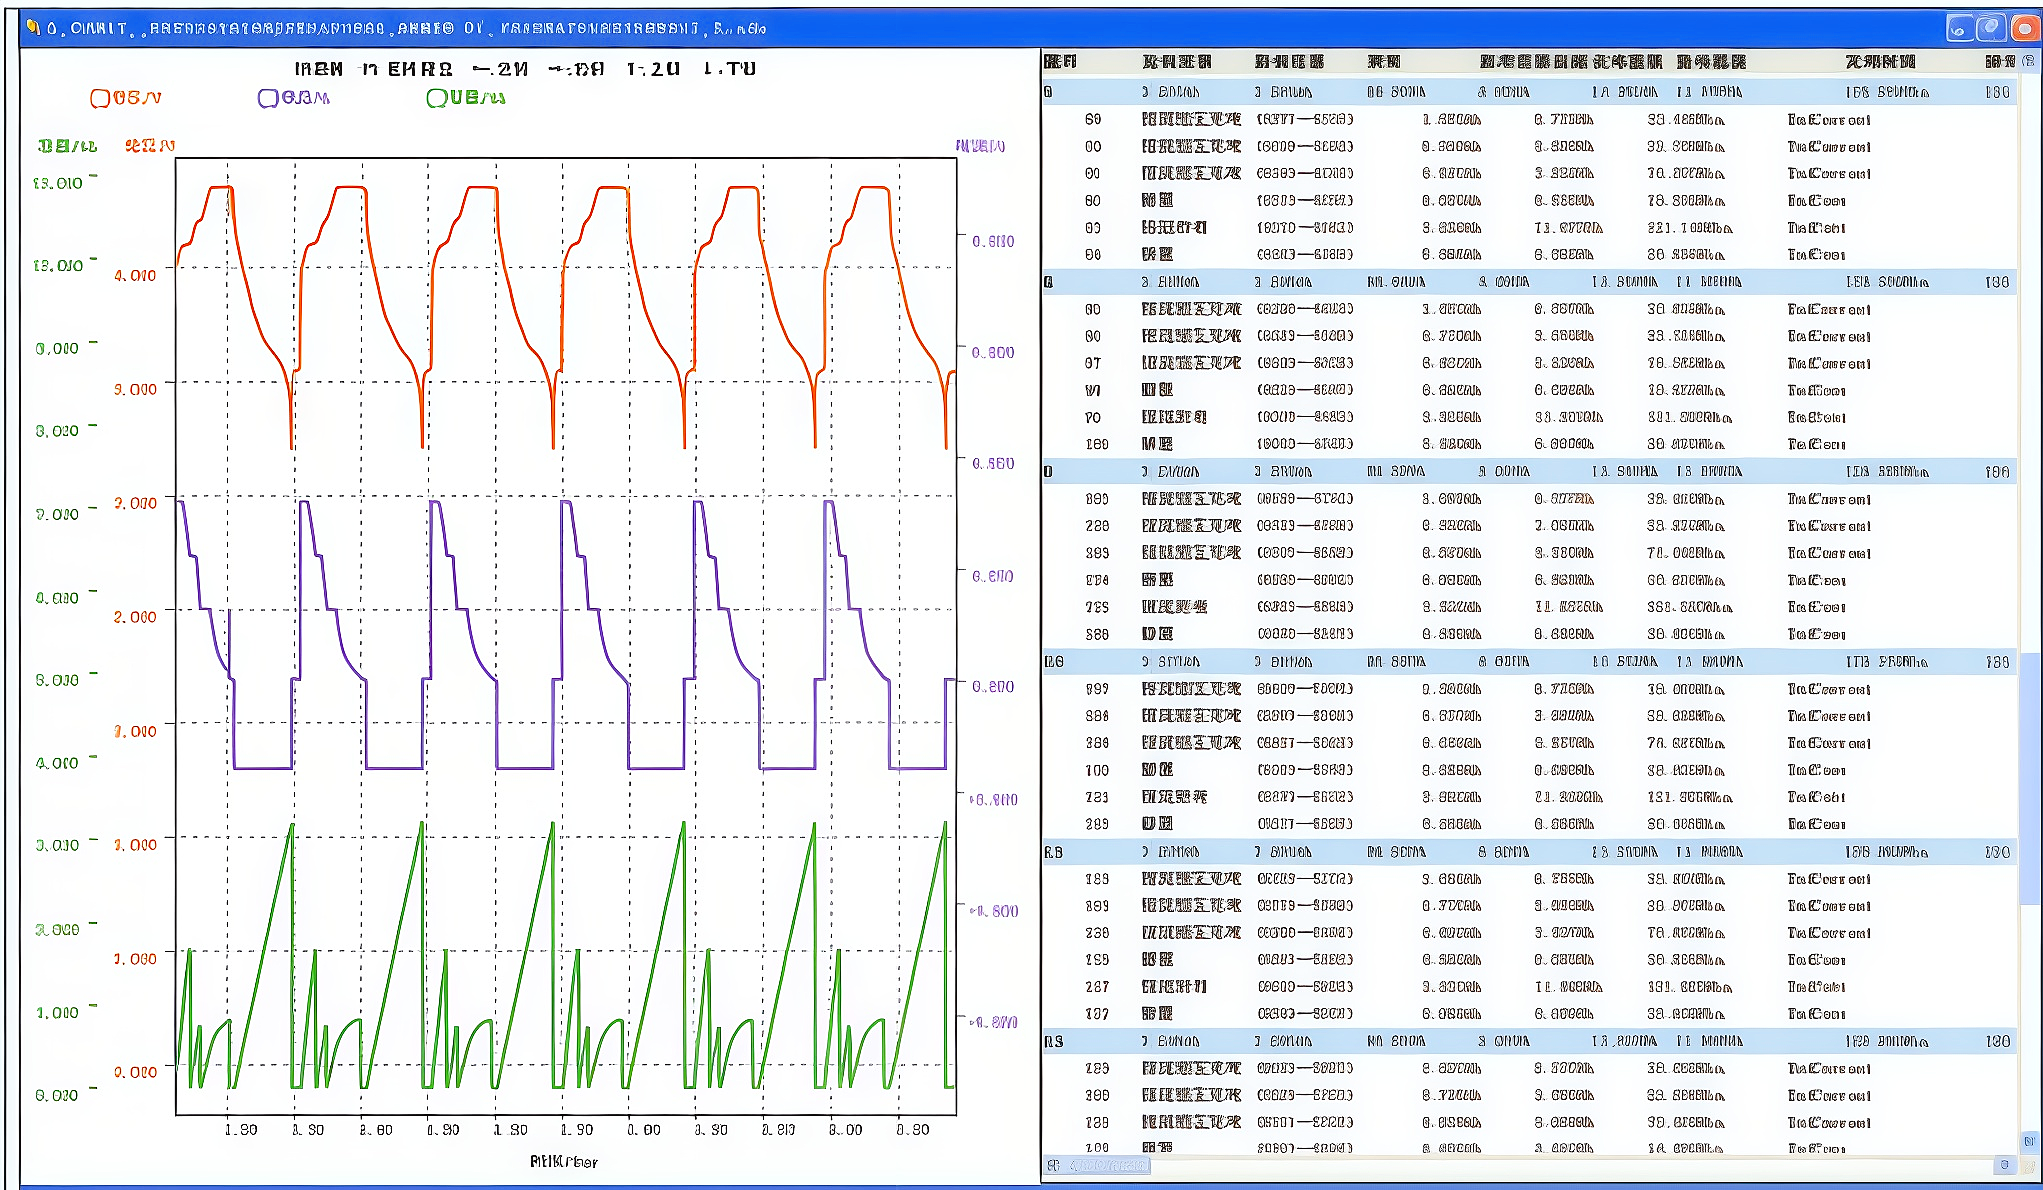
Task: Toggle the green series legend checkbox
Action: pyautogui.click(x=432, y=97)
